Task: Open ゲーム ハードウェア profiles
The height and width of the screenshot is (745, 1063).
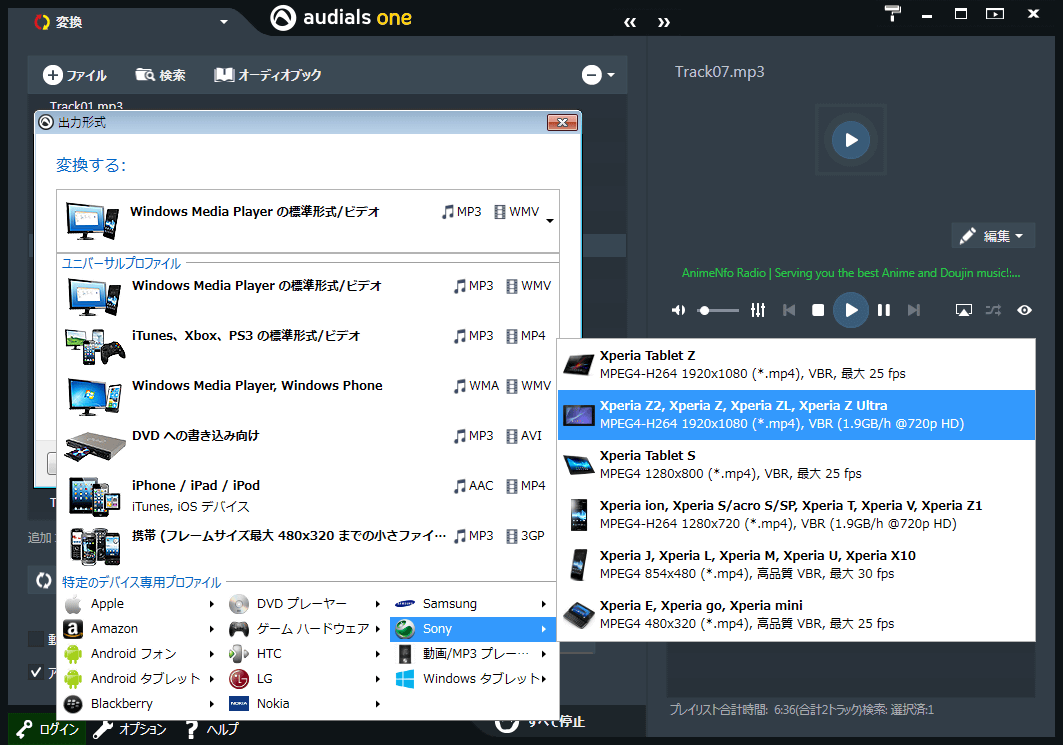Action: point(306,628)
